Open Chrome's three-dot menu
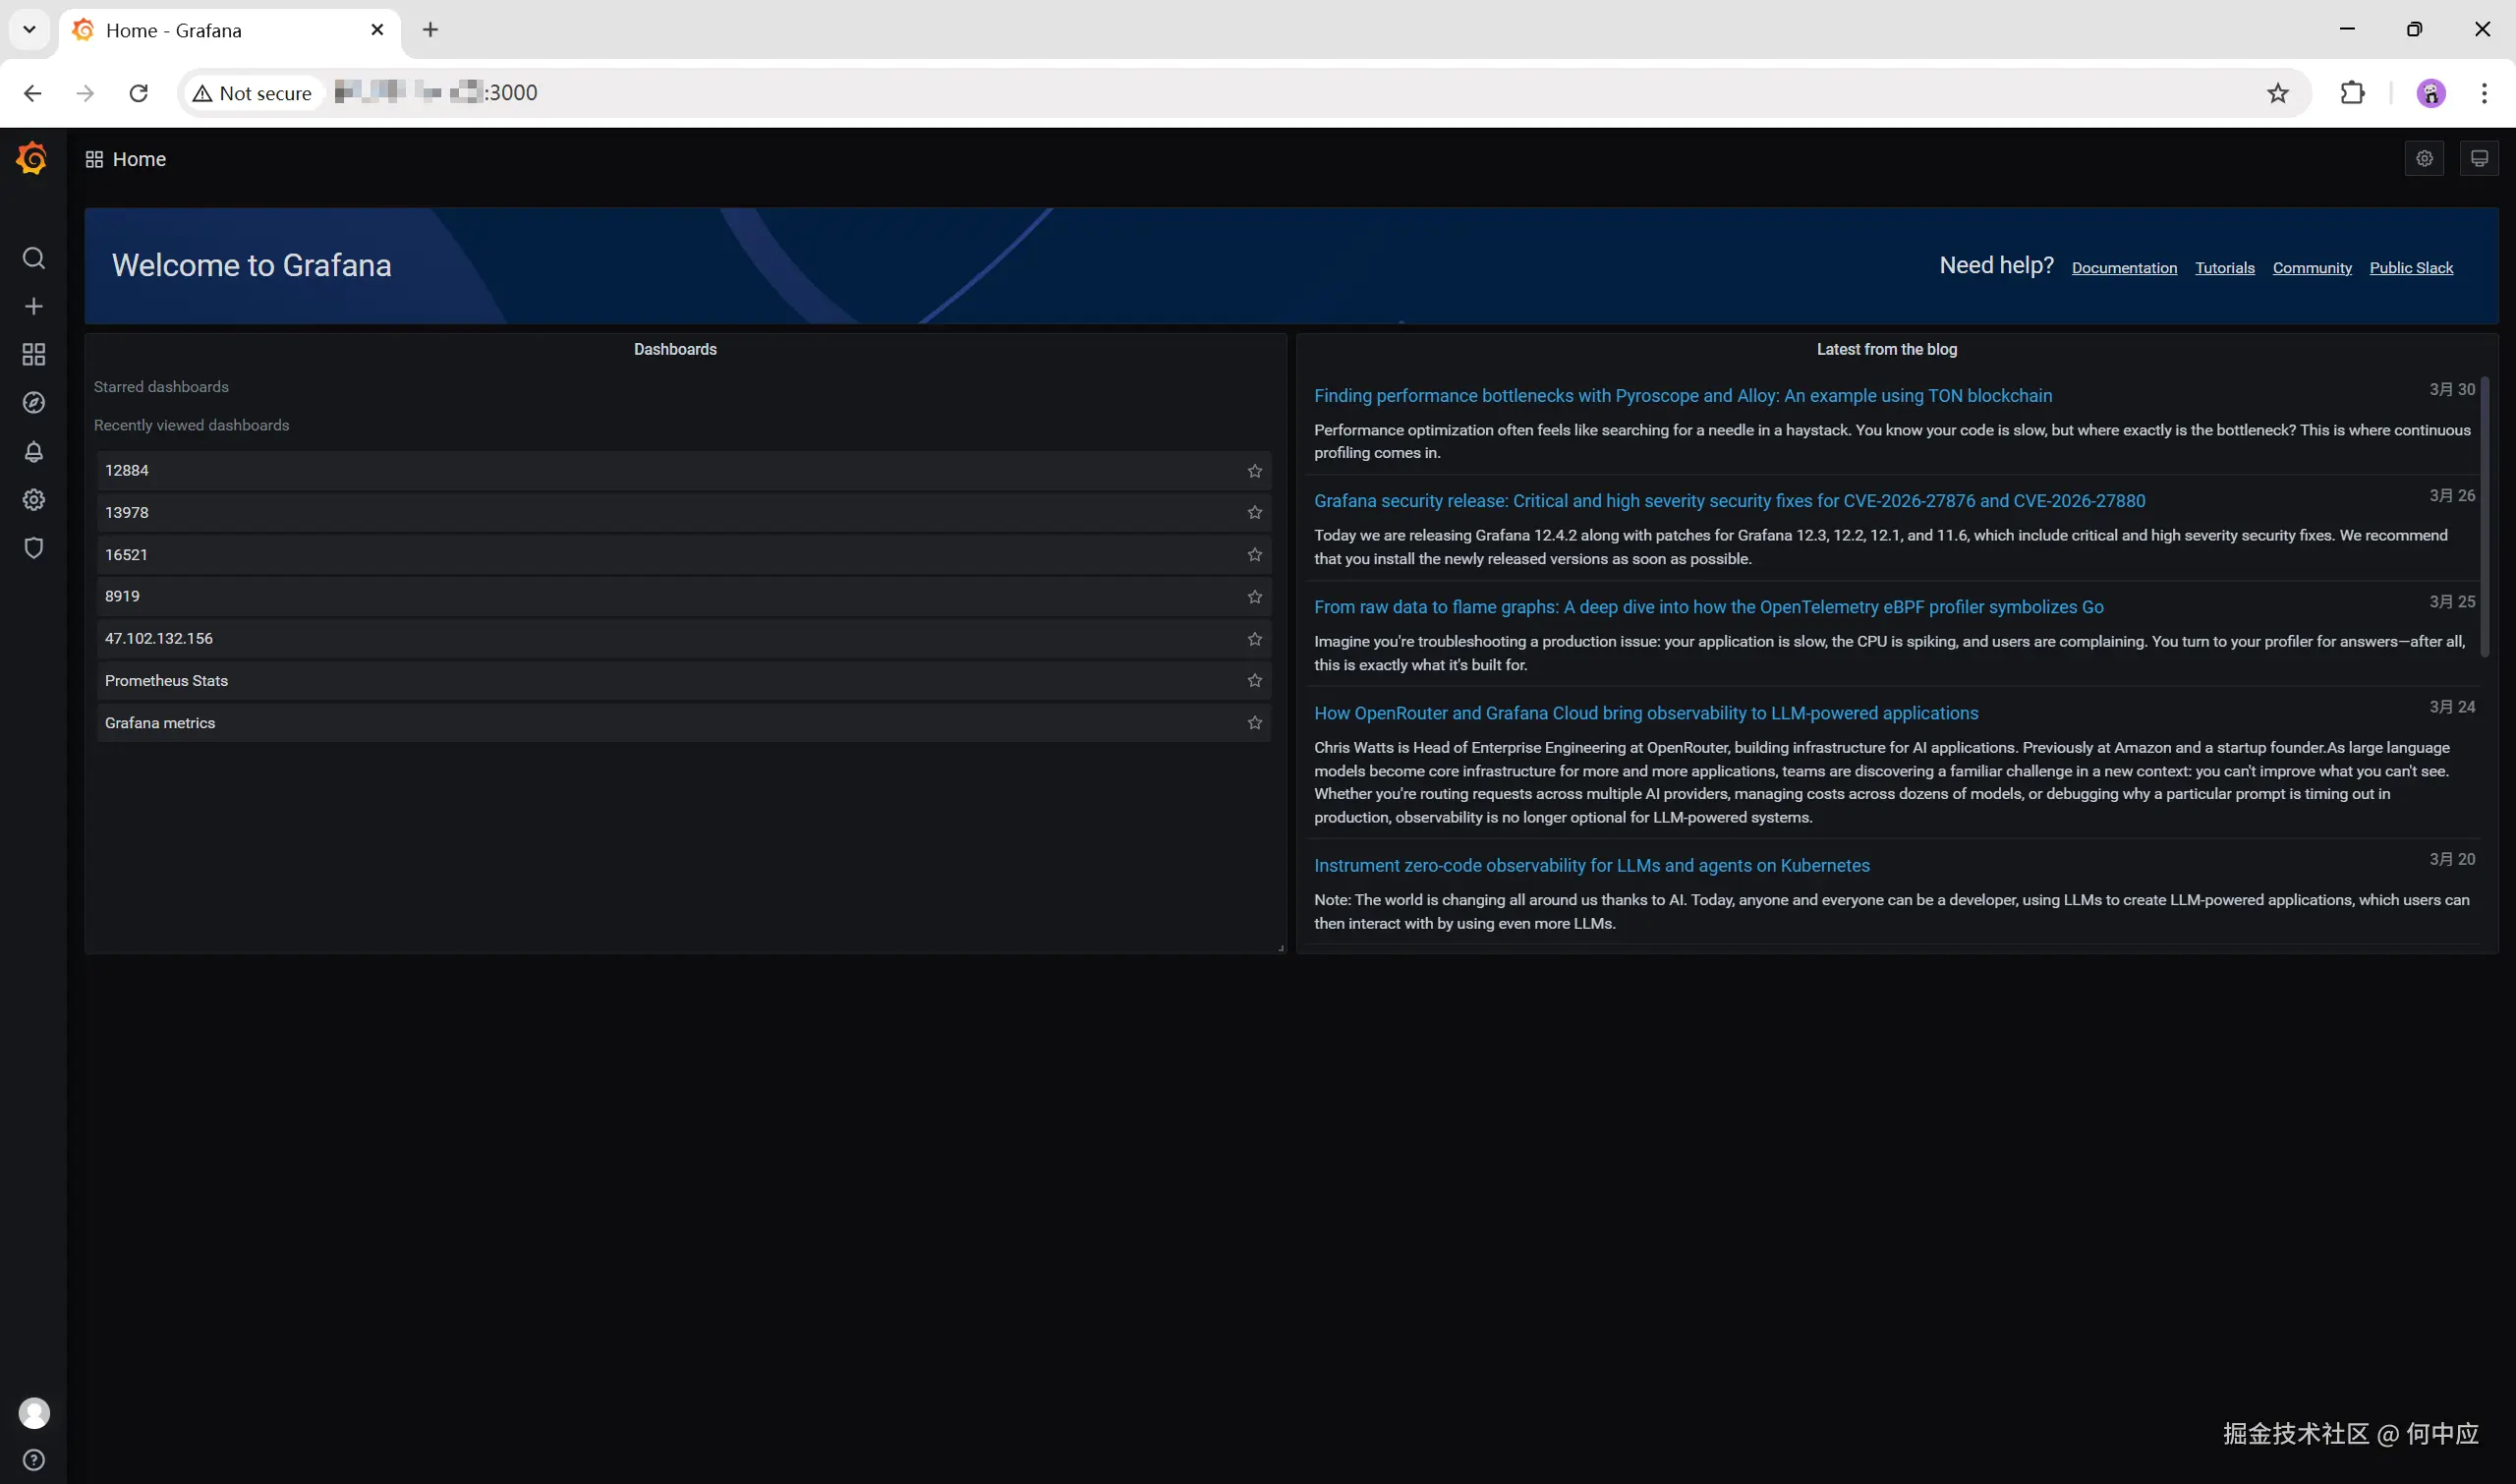Image resolution: width=2516 pixels, height=1484 pixels. coord(2483,93)
